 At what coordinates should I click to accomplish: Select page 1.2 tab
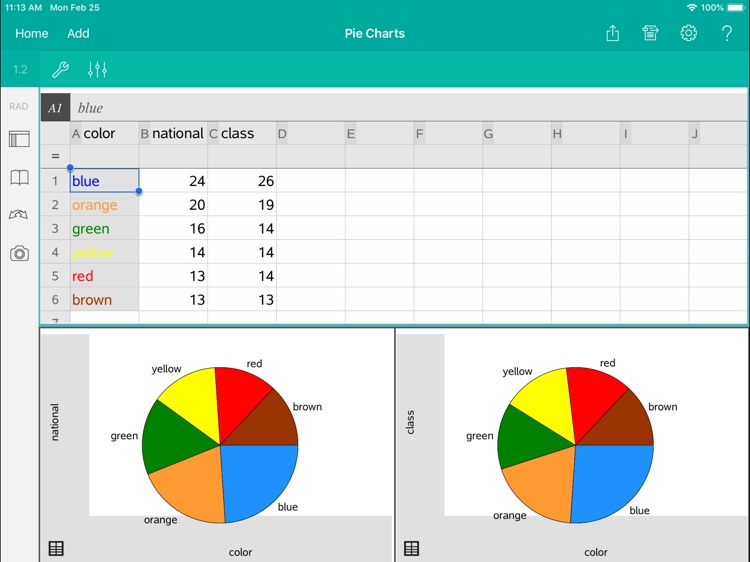coord(20,70)
